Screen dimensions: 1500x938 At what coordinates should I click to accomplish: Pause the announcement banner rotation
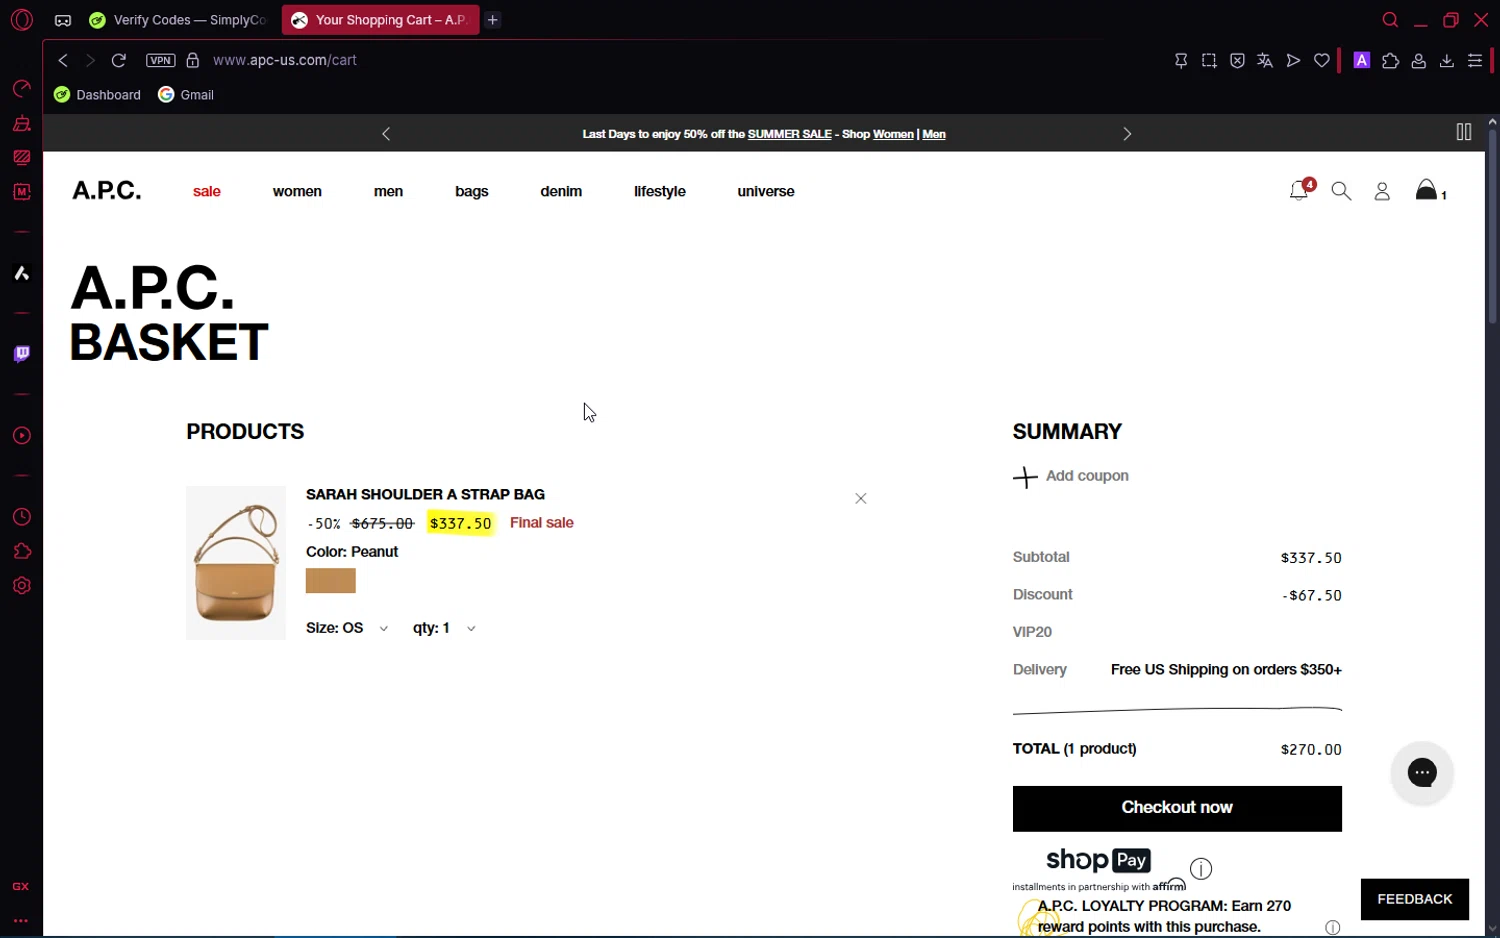click(x=1464, y=132)
